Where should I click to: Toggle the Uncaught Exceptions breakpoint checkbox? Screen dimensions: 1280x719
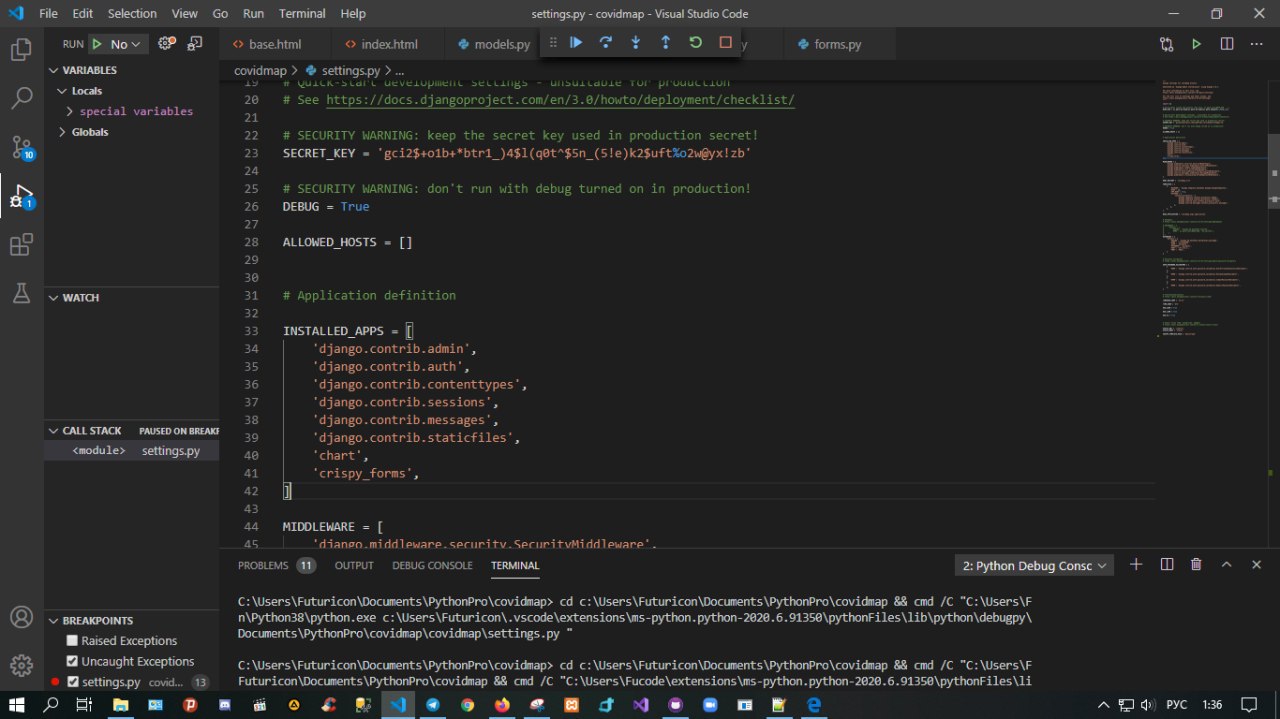(72, 661)
